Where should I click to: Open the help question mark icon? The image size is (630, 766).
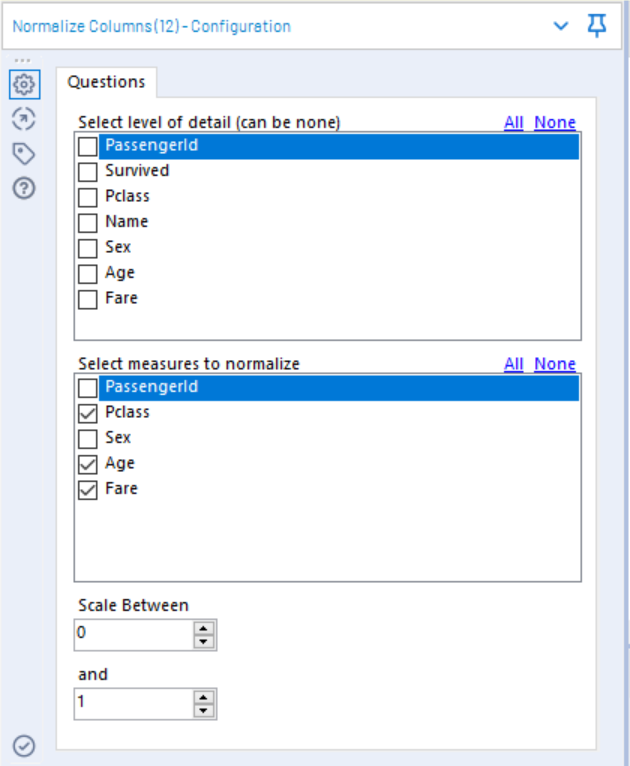coord(24,187)
